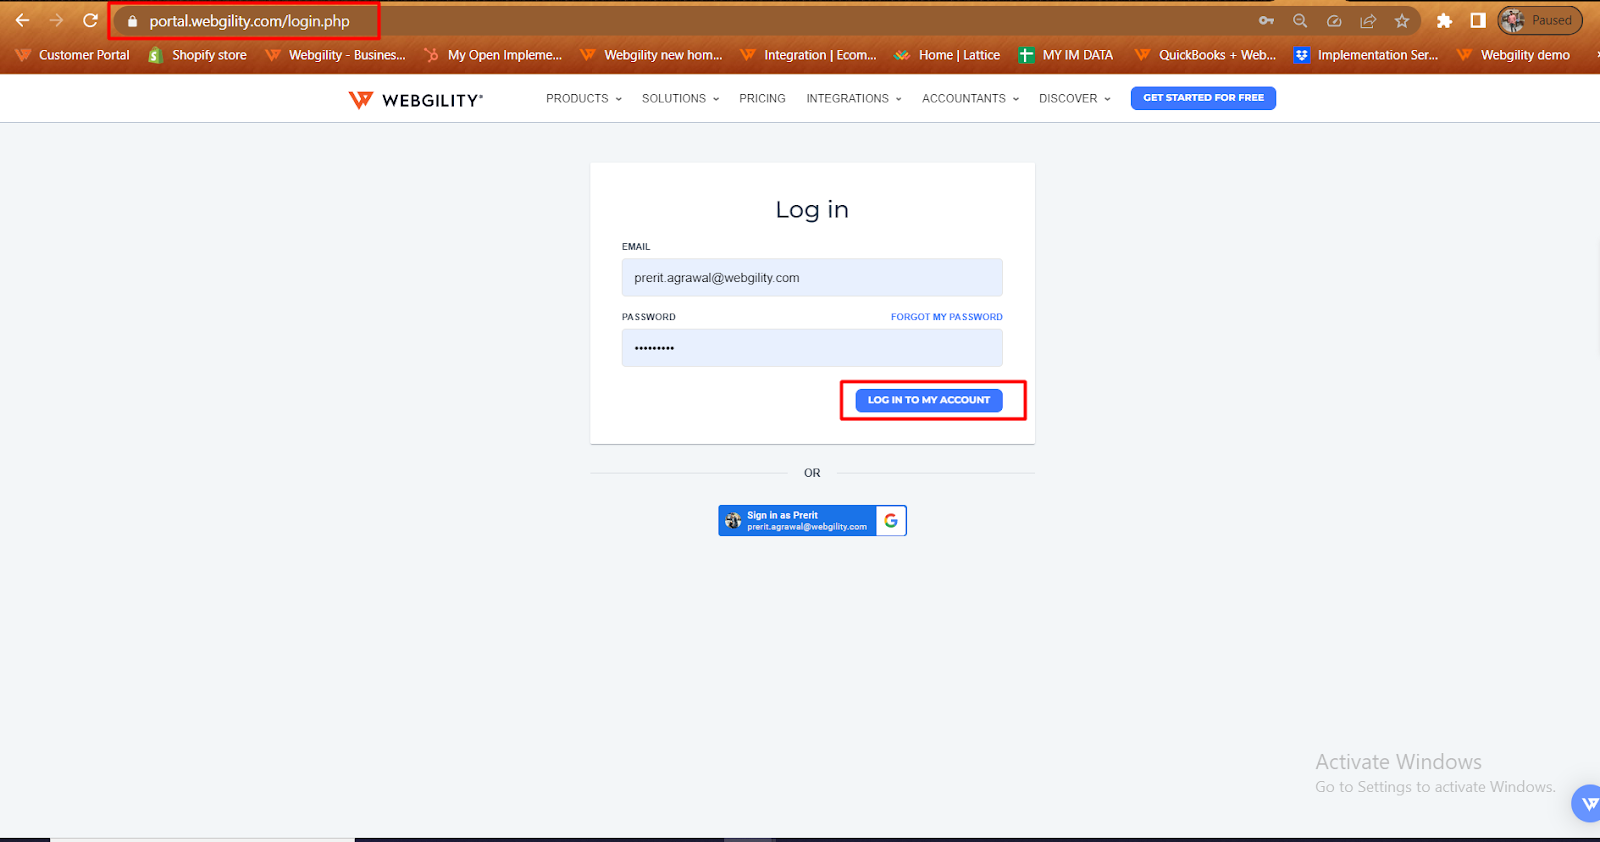Open the Home | Lattice bookmark

(947, 55)
